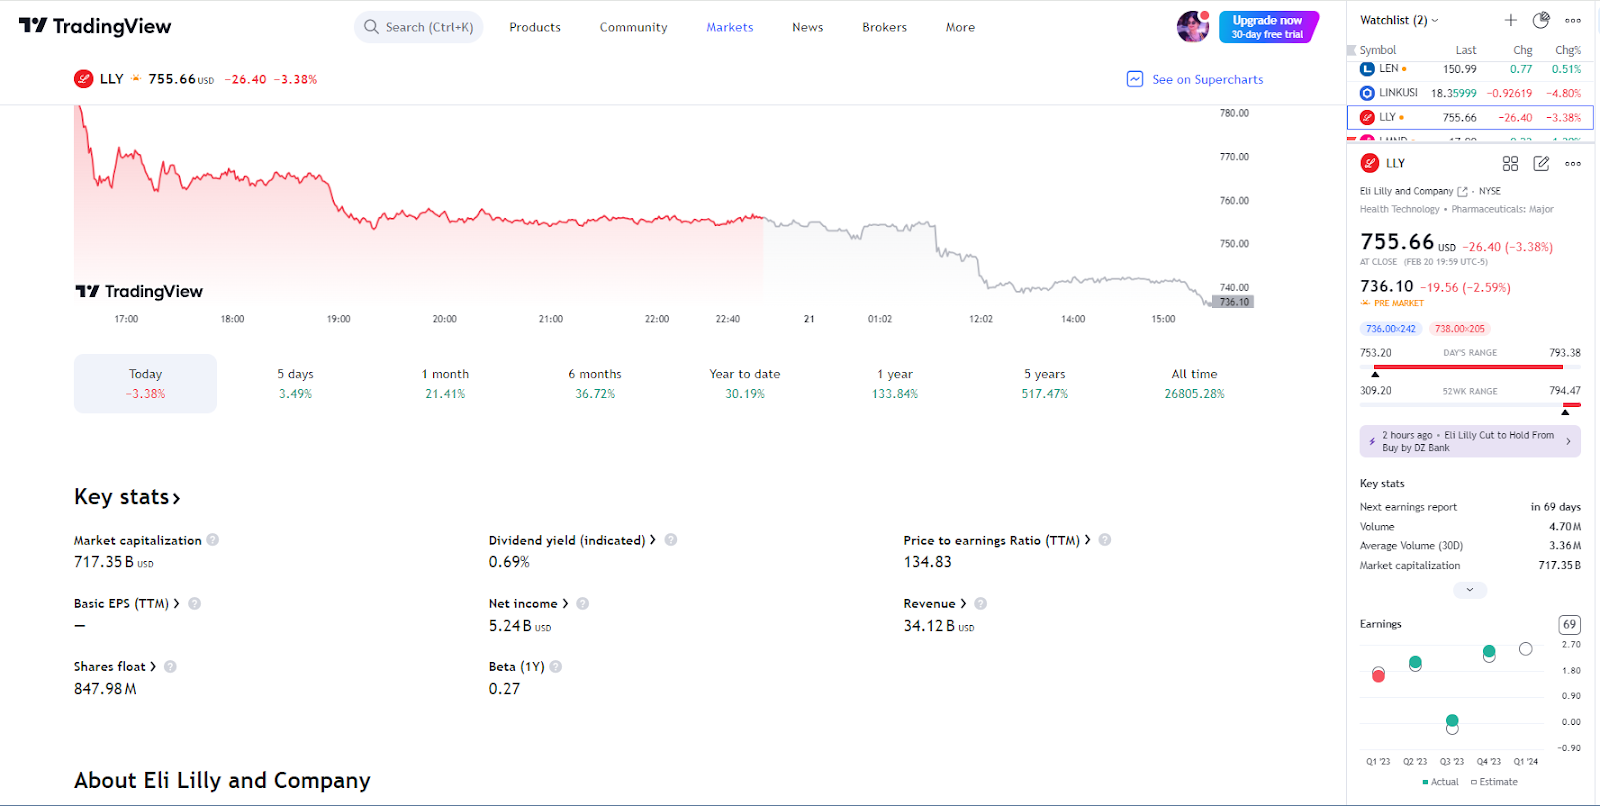Click the 52WK Range bar
The image size is (1600, 806).
click(1470, 405)
